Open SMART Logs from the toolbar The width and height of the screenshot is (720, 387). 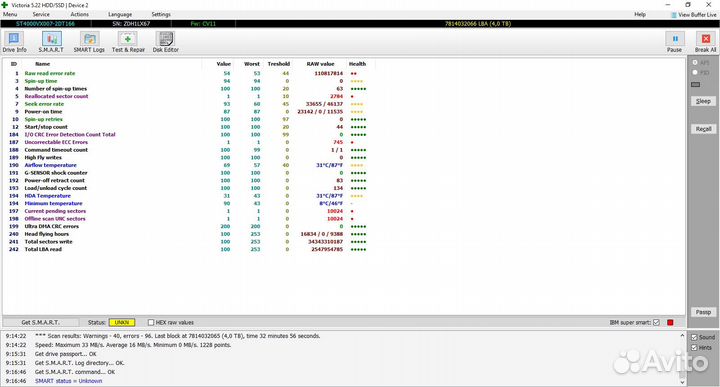tap(89, 42)
